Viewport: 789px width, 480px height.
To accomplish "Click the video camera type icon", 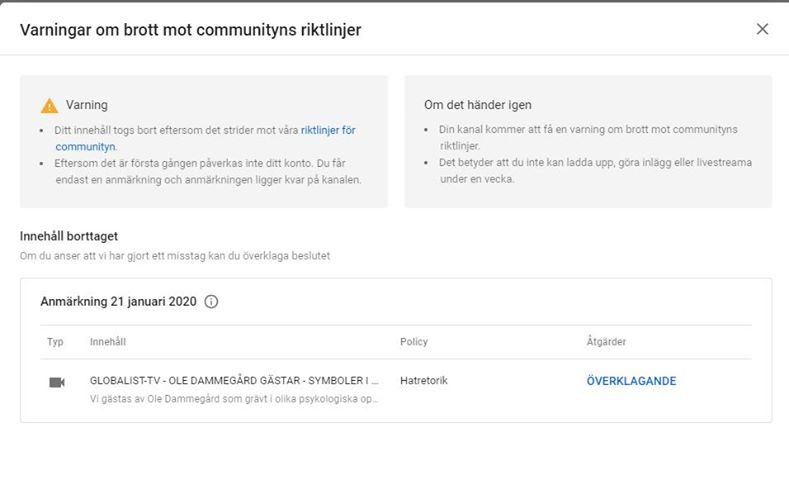I will coord(56,382).
